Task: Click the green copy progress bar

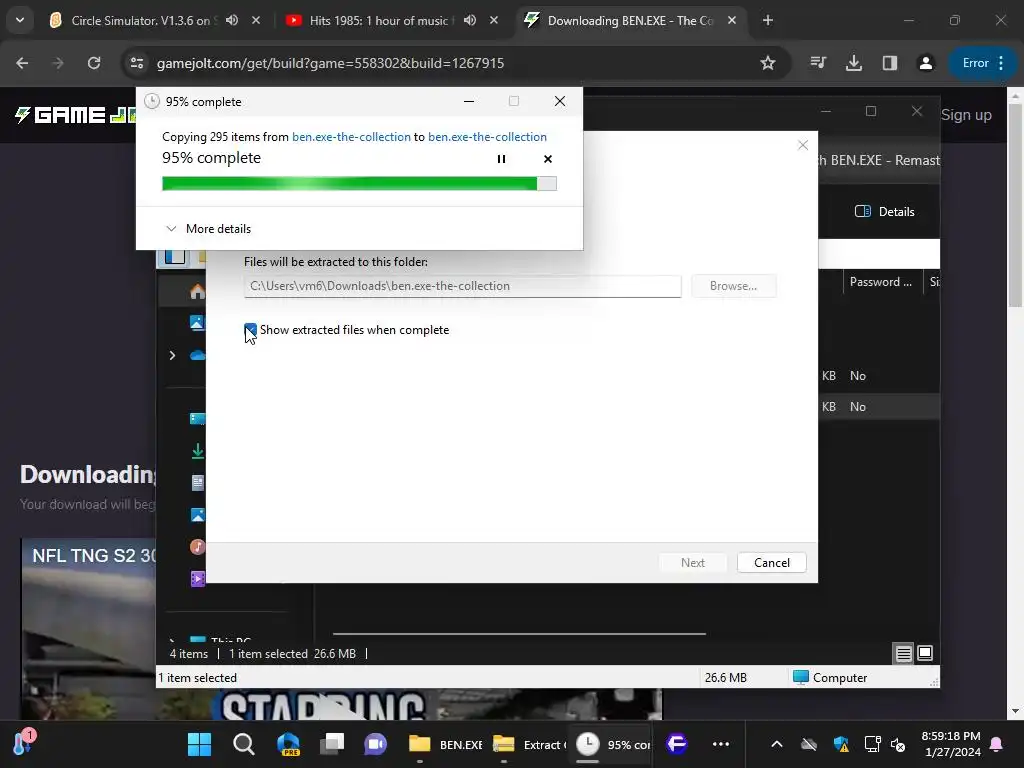Action: [359, 184]
